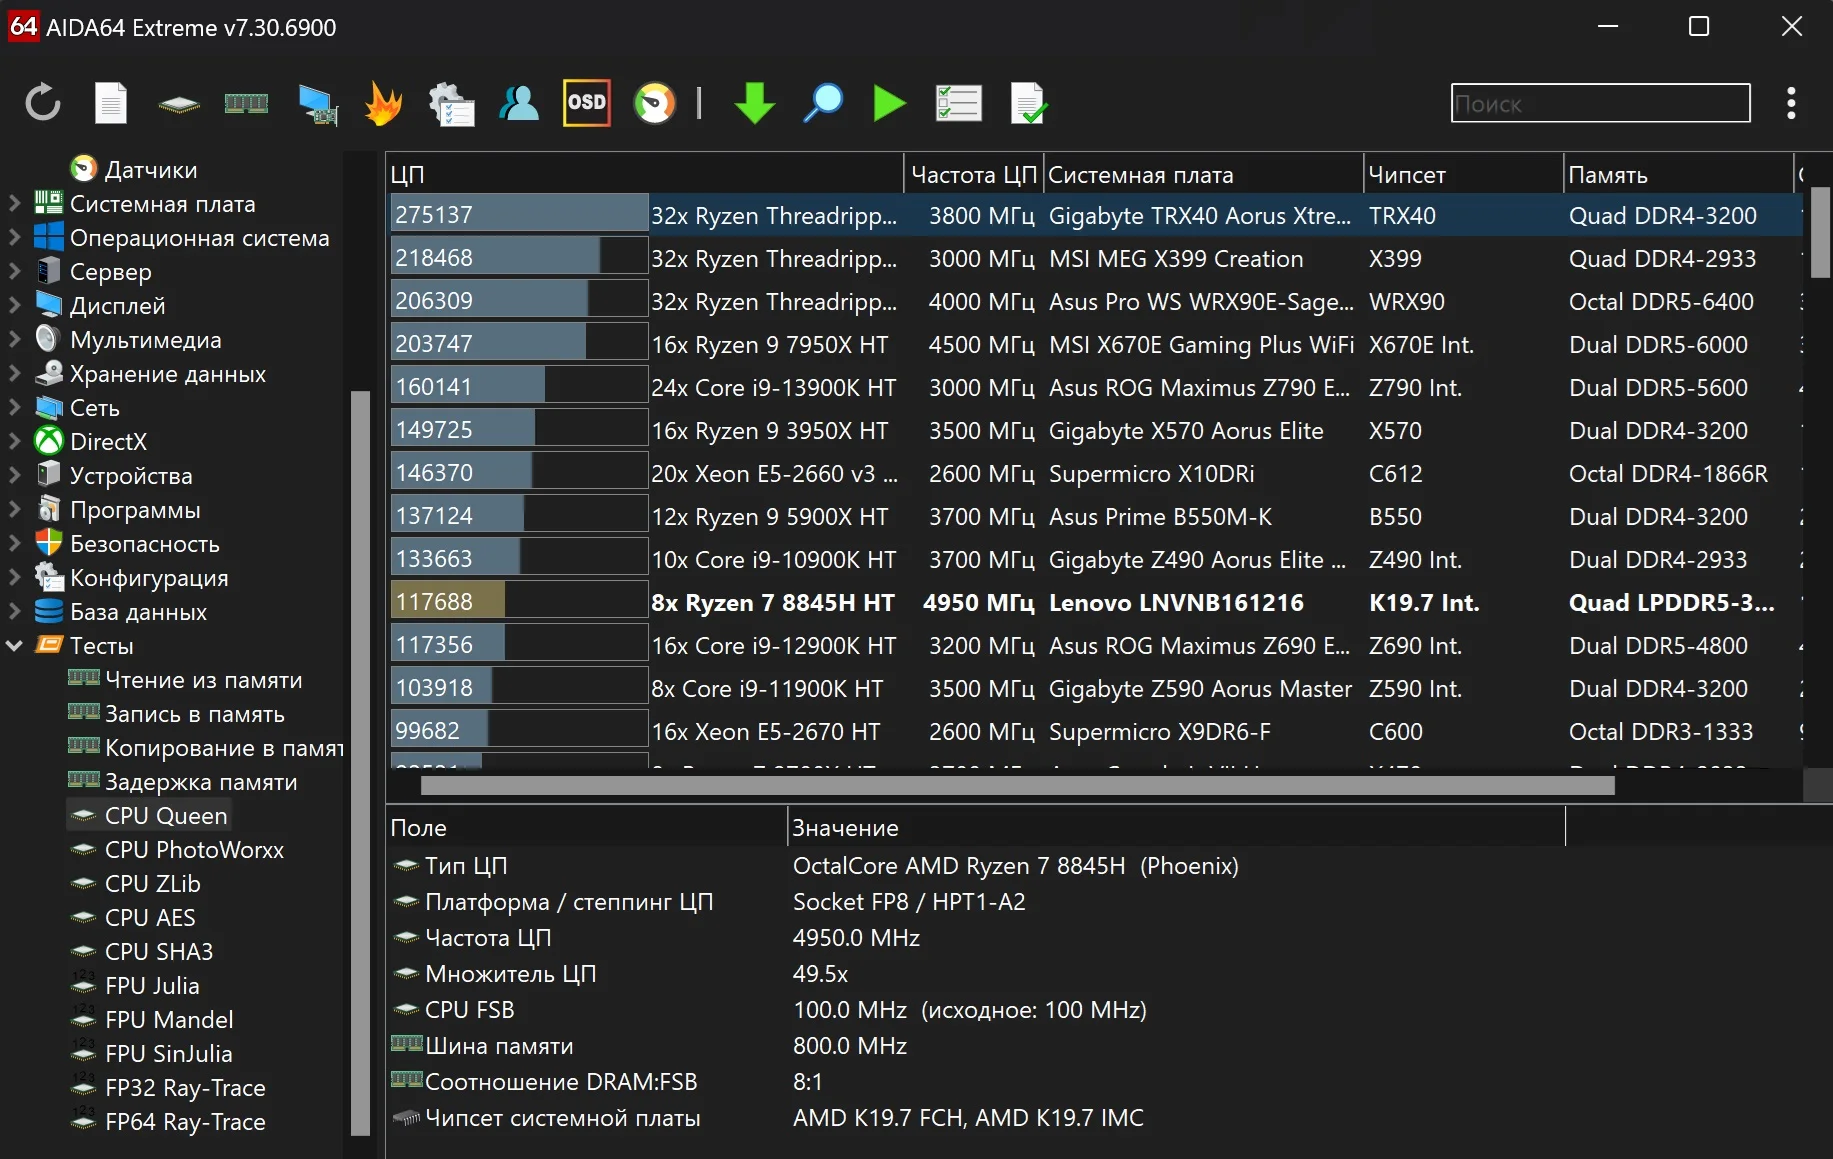Open the OSD panel icon
Viewport: 1833px width, 1159px height.
[x=586, y=103]
